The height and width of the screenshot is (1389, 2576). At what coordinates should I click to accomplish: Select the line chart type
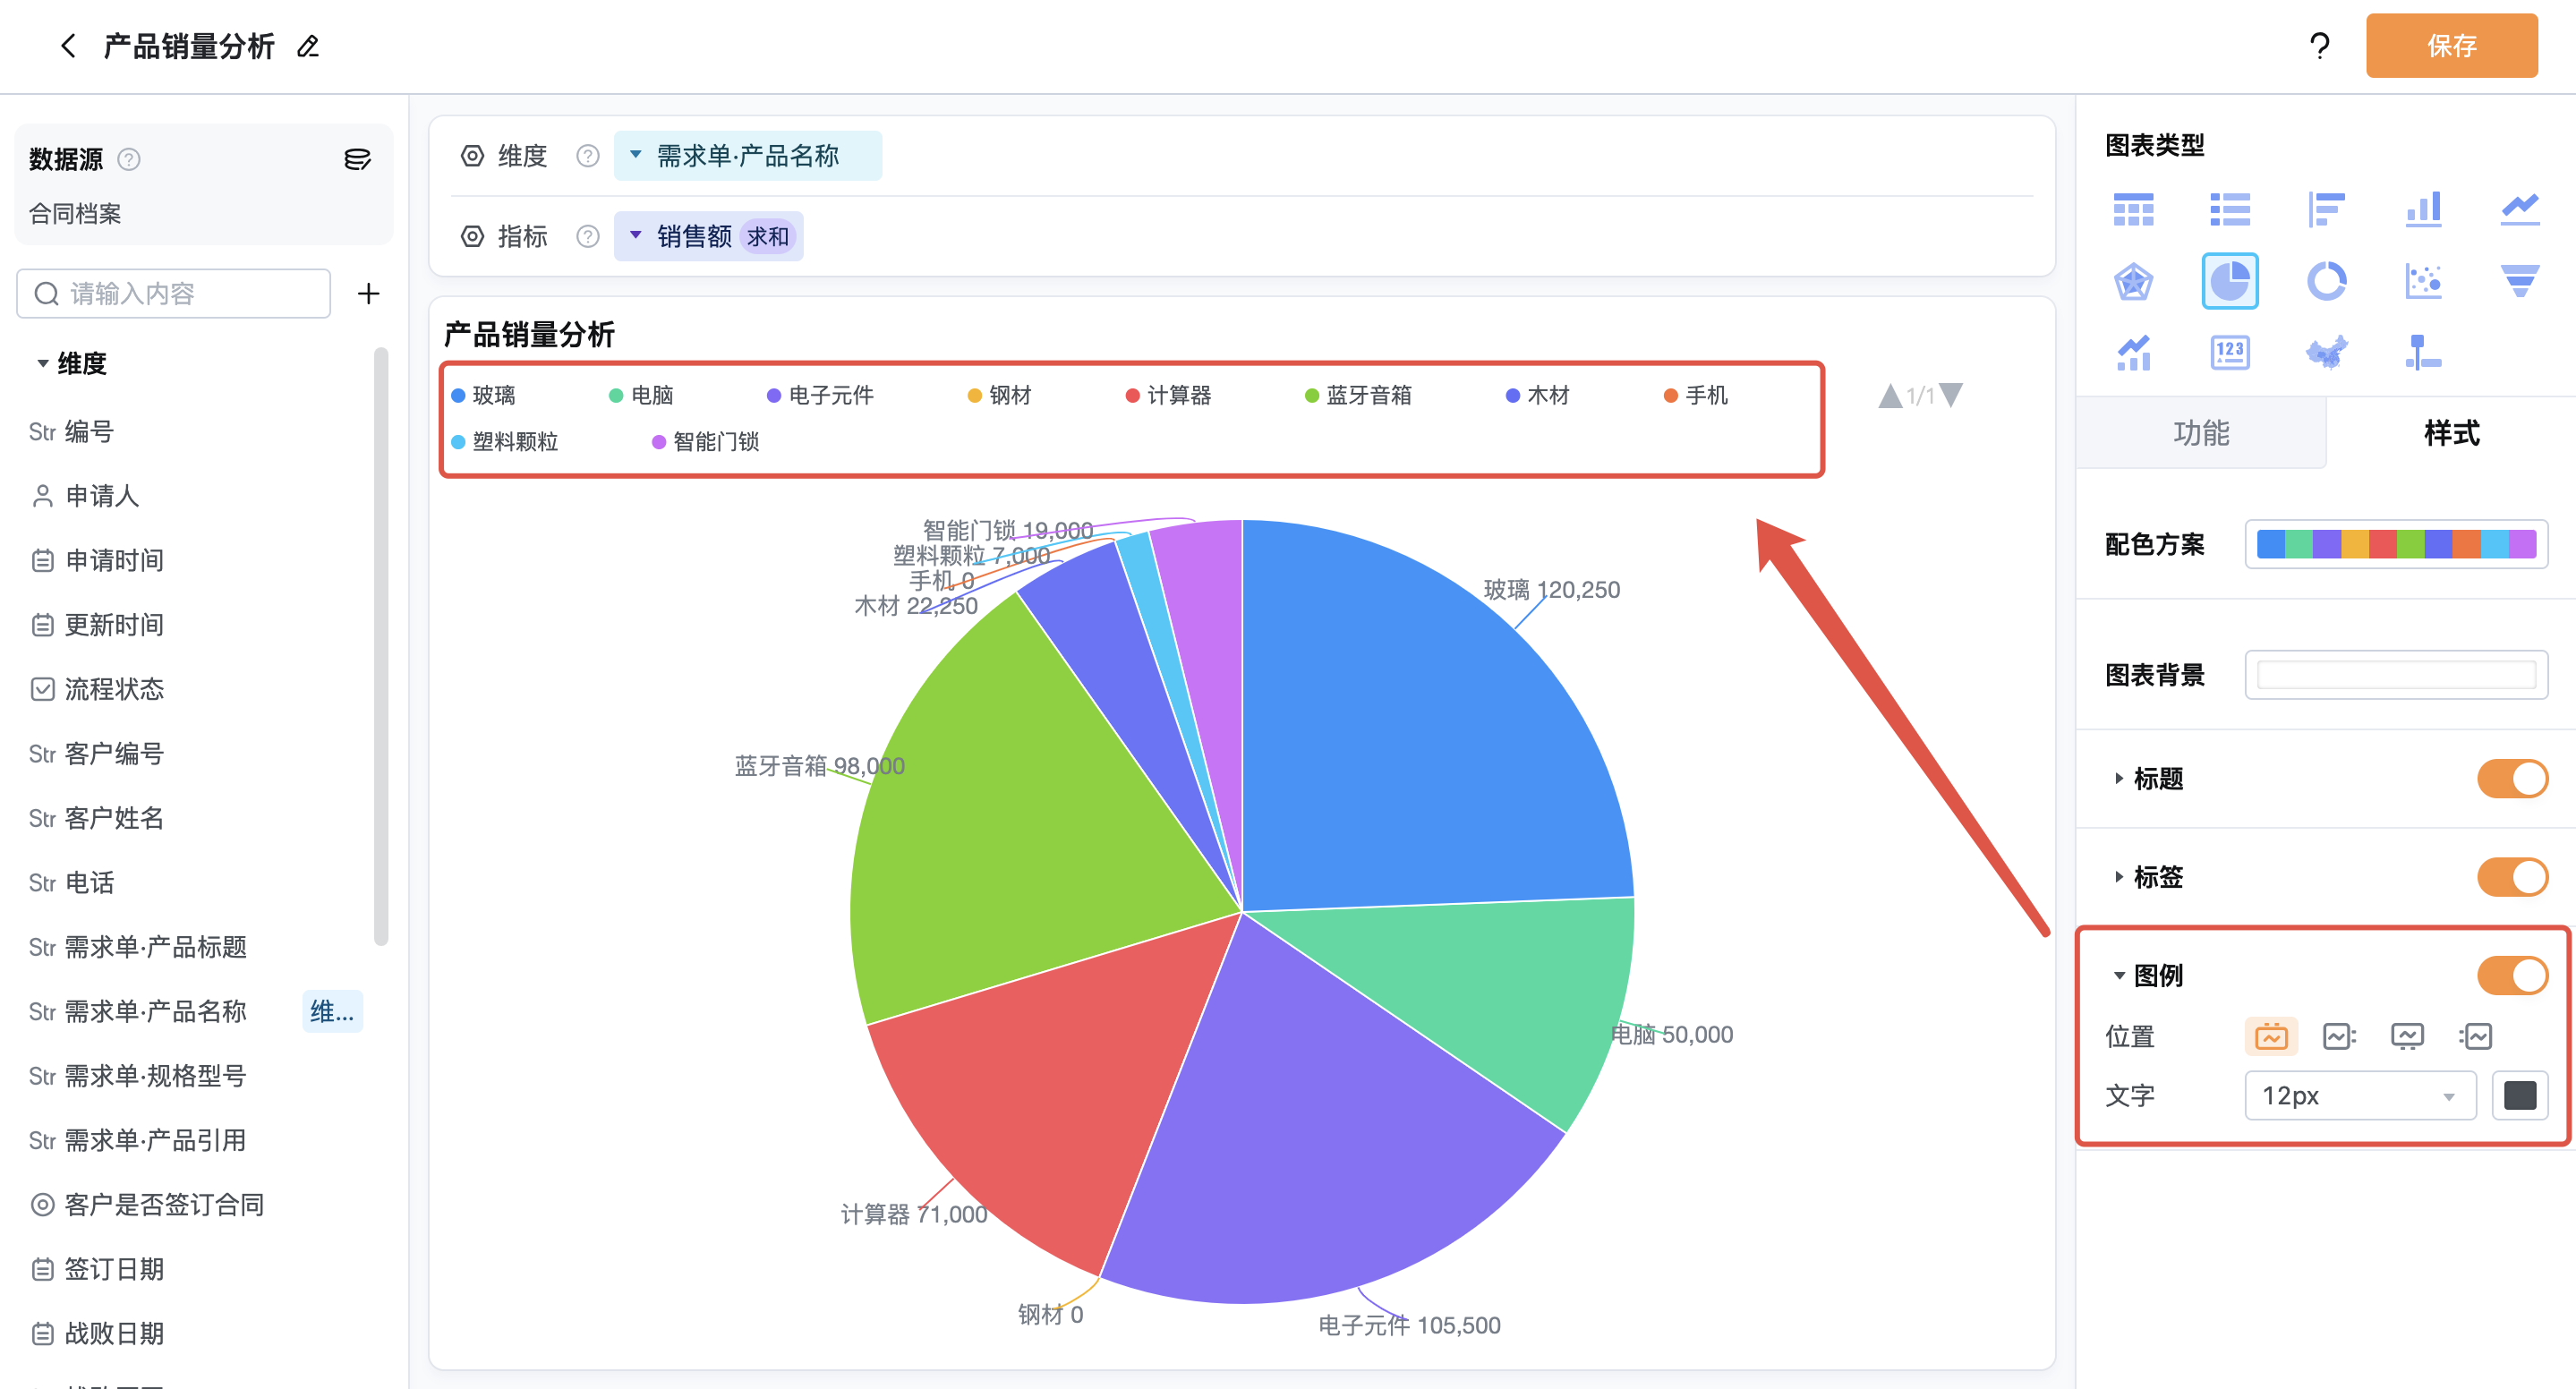pos(2520,210)
